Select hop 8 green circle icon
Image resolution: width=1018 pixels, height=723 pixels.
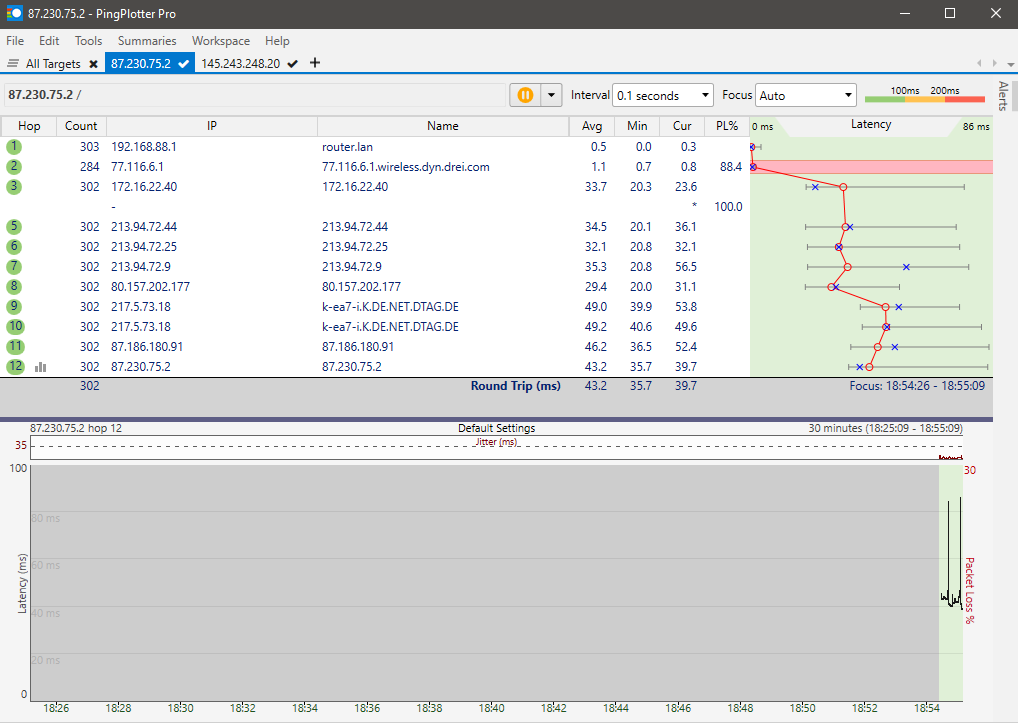14,287
